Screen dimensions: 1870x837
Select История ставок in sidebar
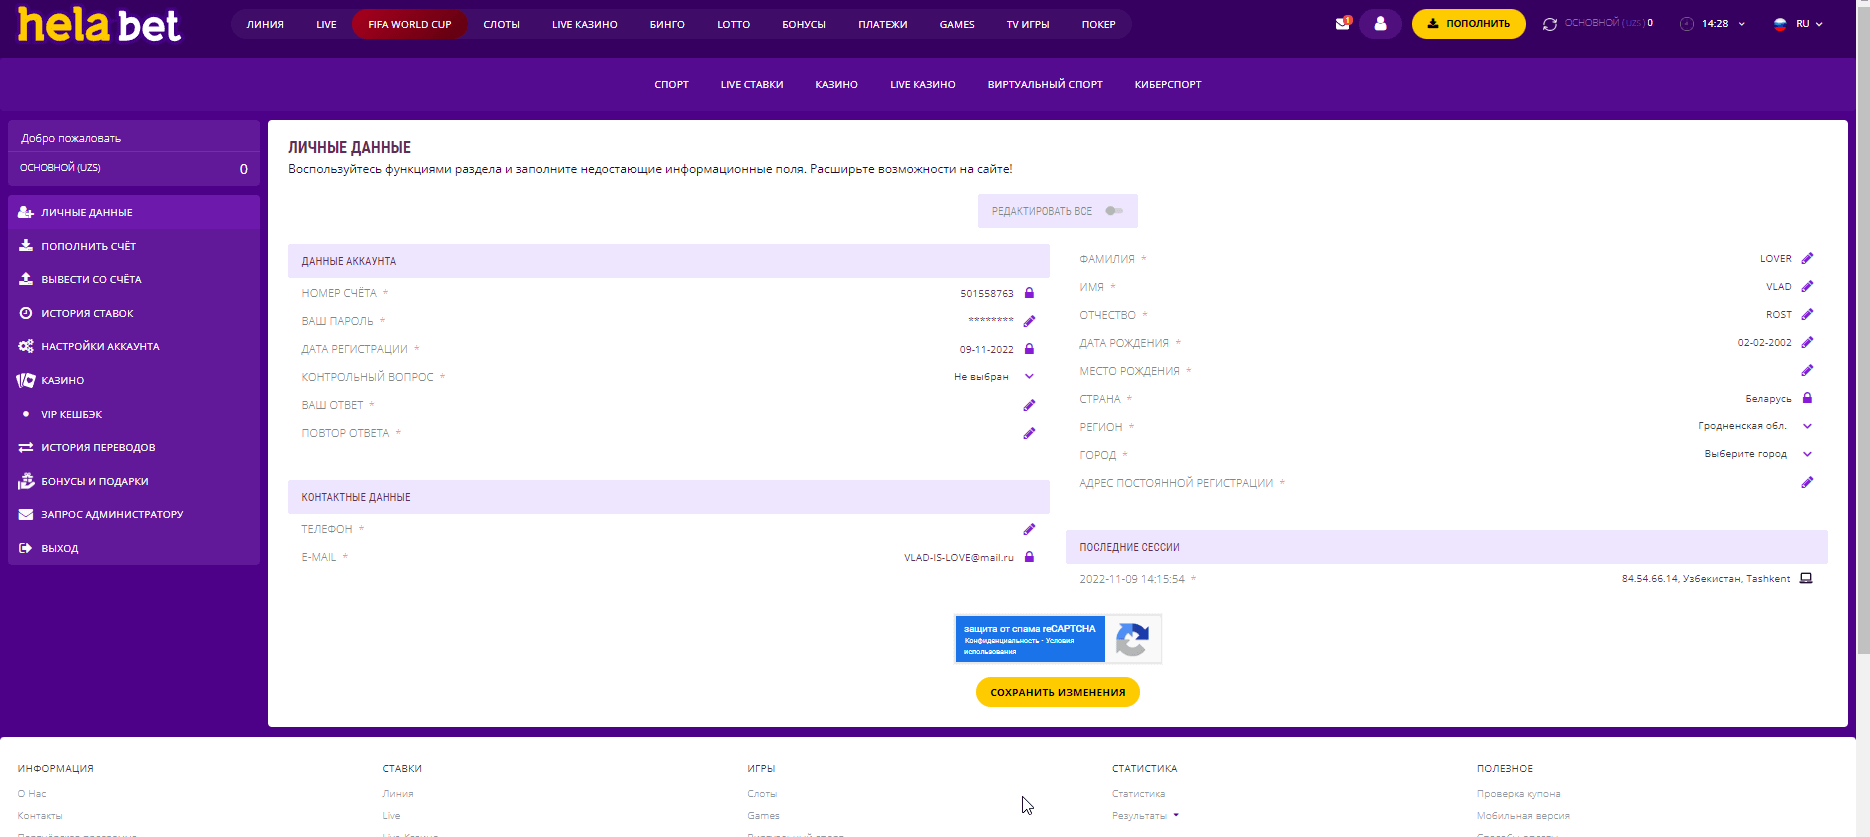134,313
